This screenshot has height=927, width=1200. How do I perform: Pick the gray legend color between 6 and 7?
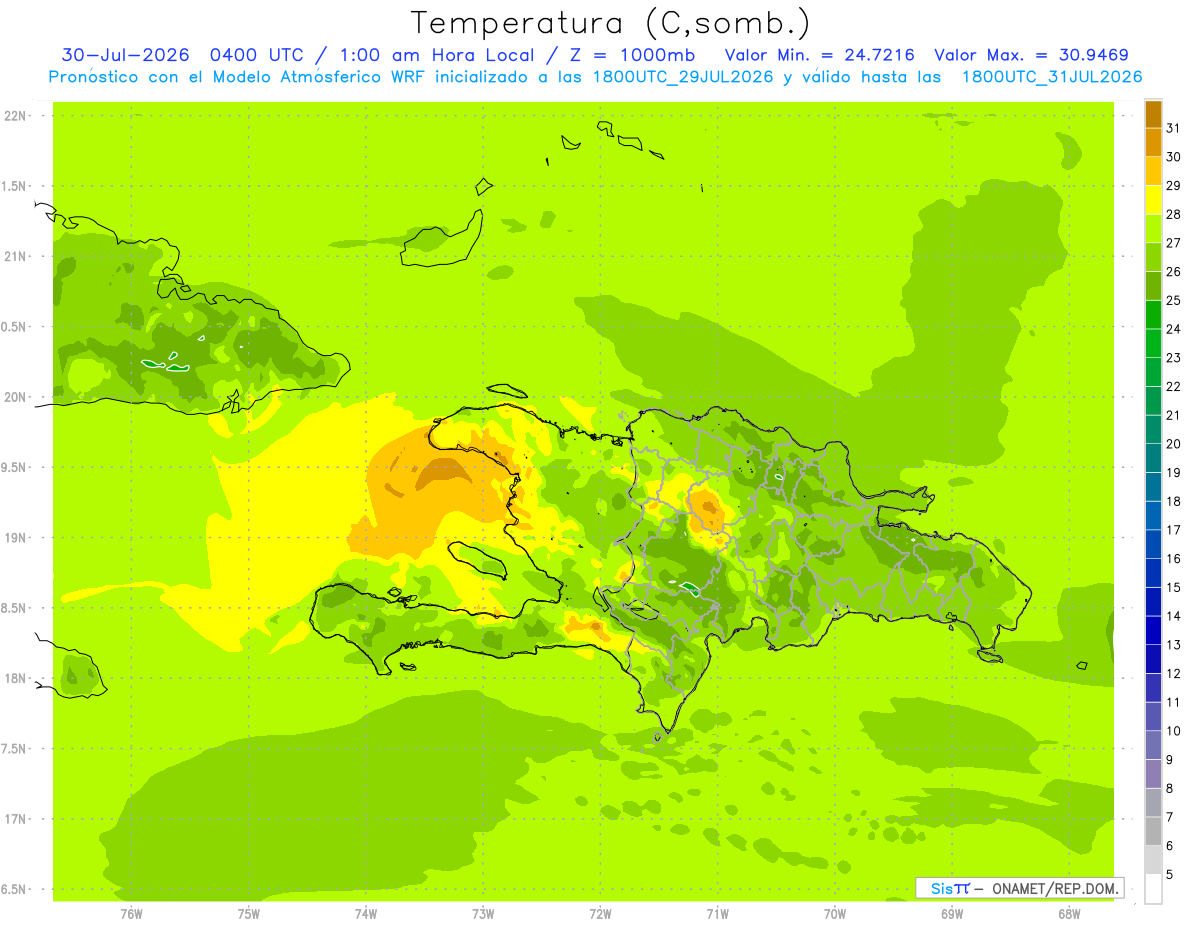[x=1153, y=831]
